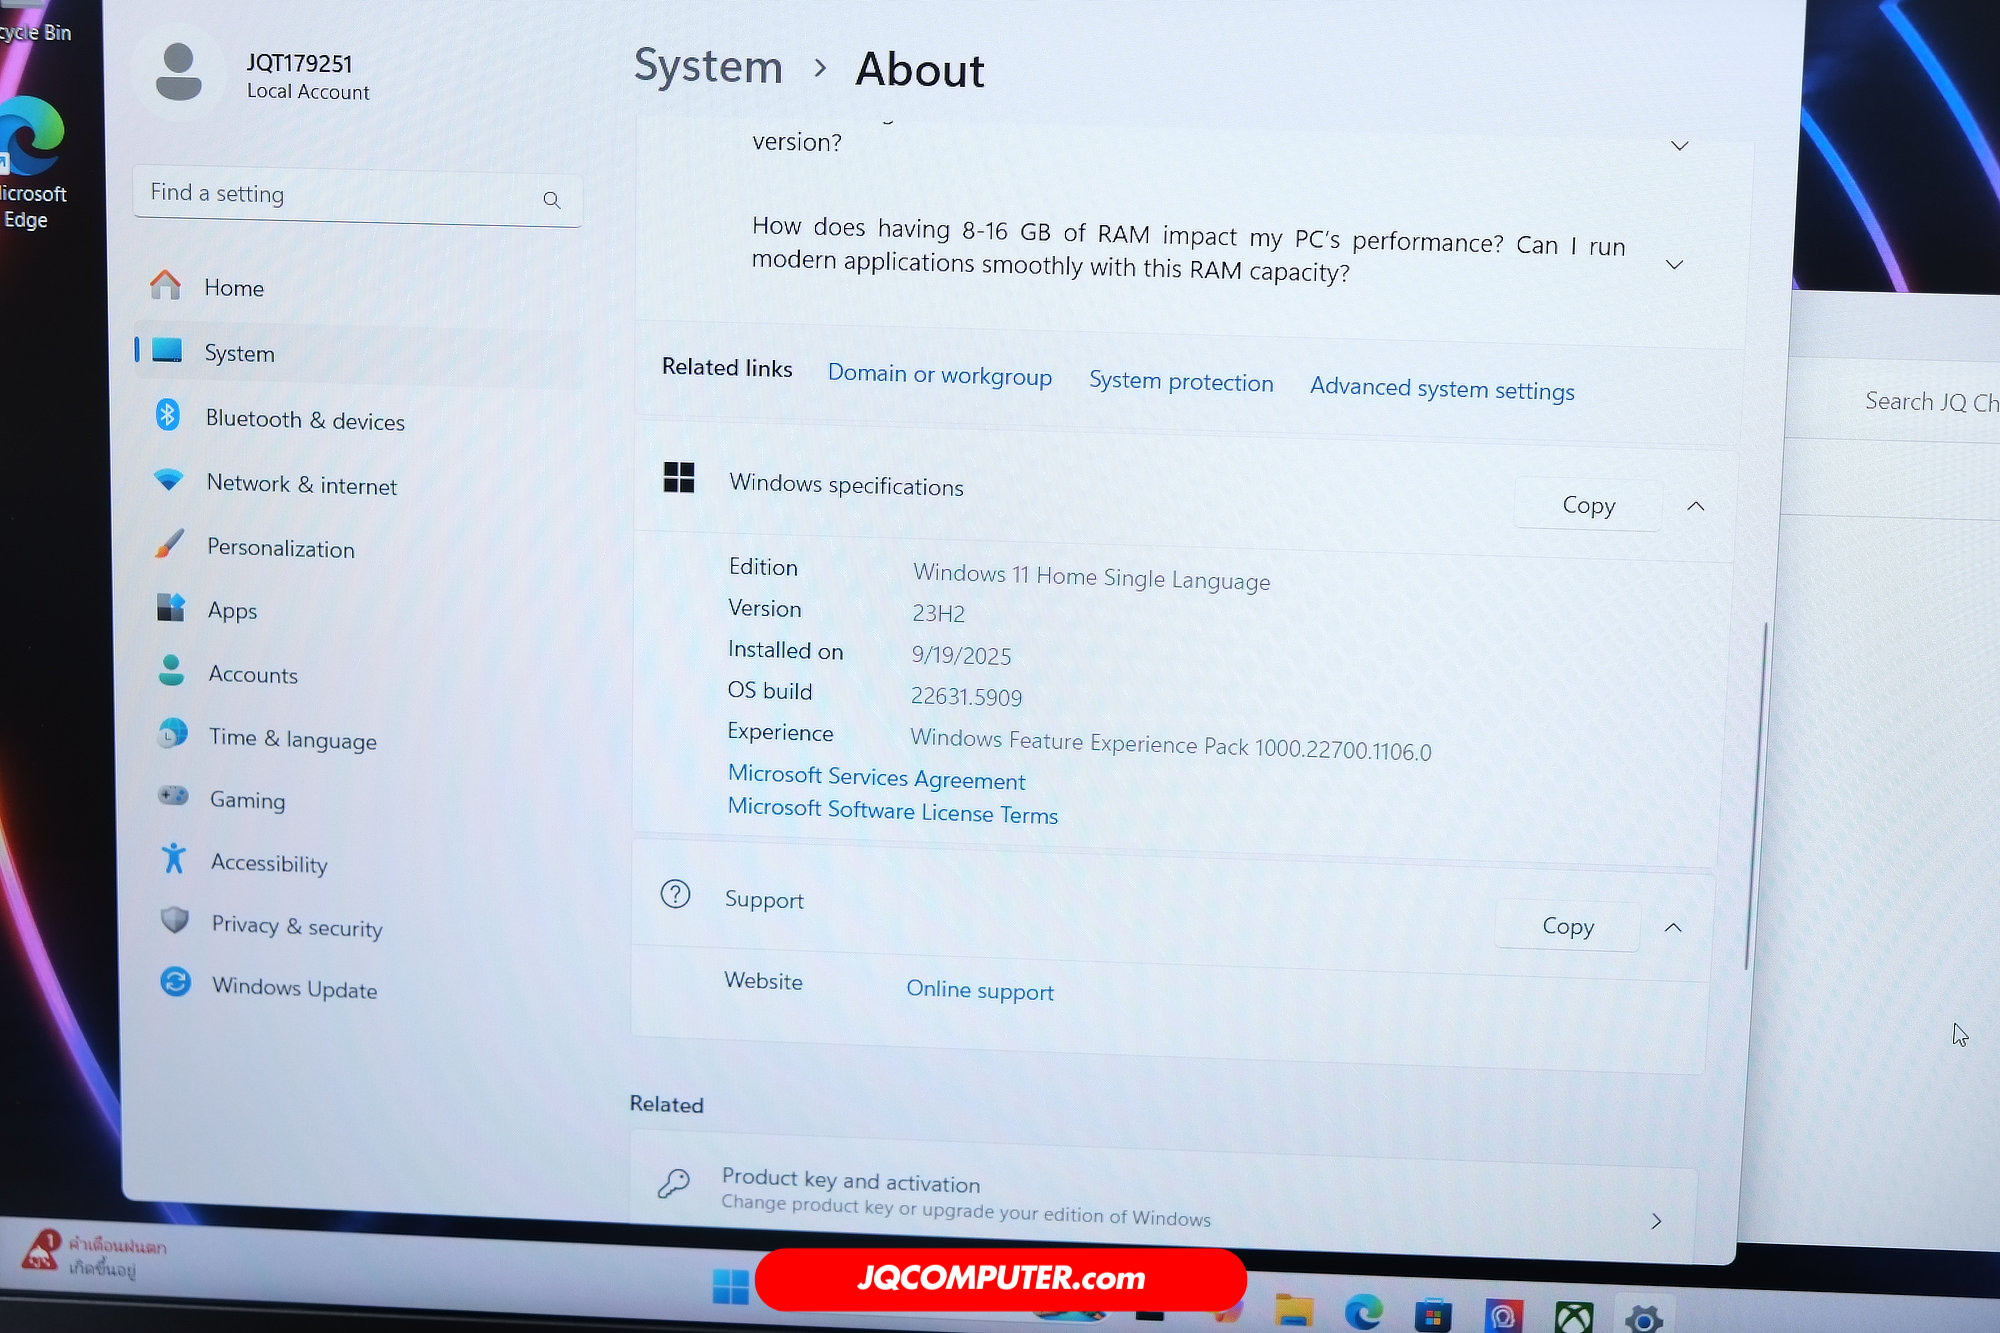Open the Product key and activation chevron
This screenshot has width=2000, height=1333.
(x=1656, y=1221)
